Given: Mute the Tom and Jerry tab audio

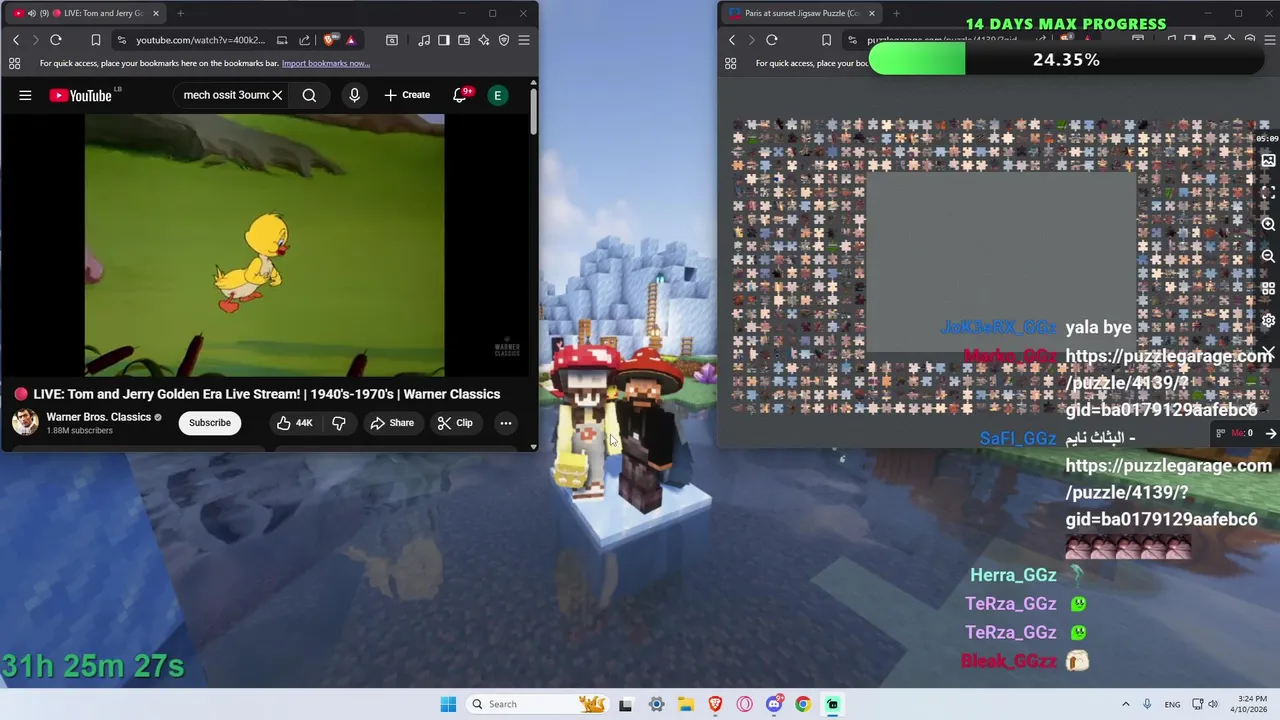Looking at the screenshot, I should click(32, 13).
